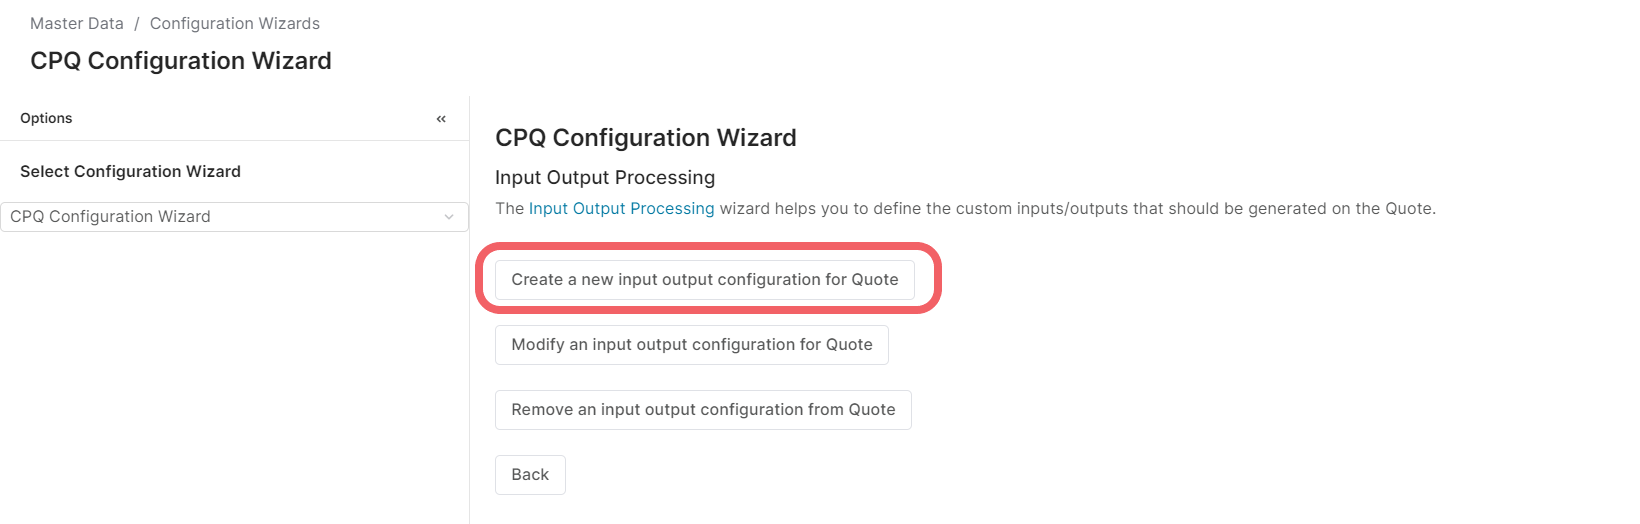The width and height of the screenshot is (1640, 524).
Task: Click Modify an input output configuration button
Action: pos(692,345)
